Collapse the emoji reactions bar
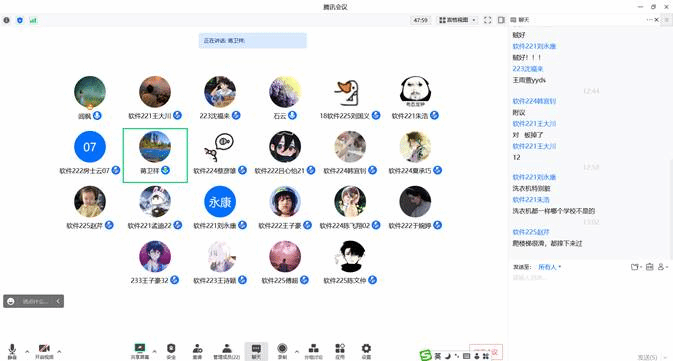This screenshot has width=673, height=361. (x=58, y=301)
